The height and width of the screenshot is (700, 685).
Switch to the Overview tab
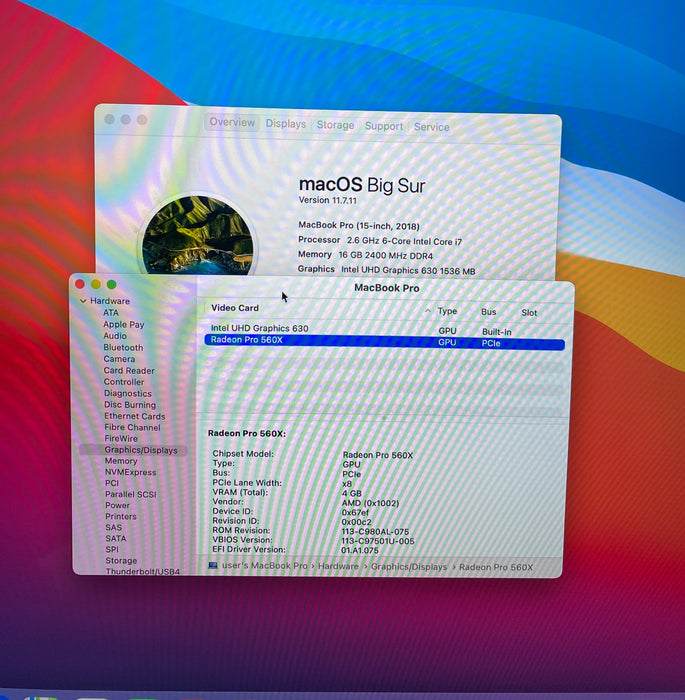pyautogui.click(x=232, y=122)
